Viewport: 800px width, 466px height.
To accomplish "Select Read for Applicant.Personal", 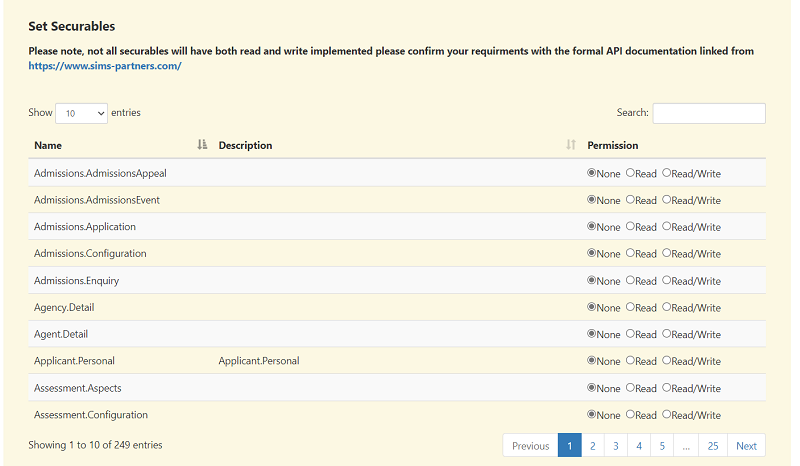I will pyautogui.click(x=631, y=361).
